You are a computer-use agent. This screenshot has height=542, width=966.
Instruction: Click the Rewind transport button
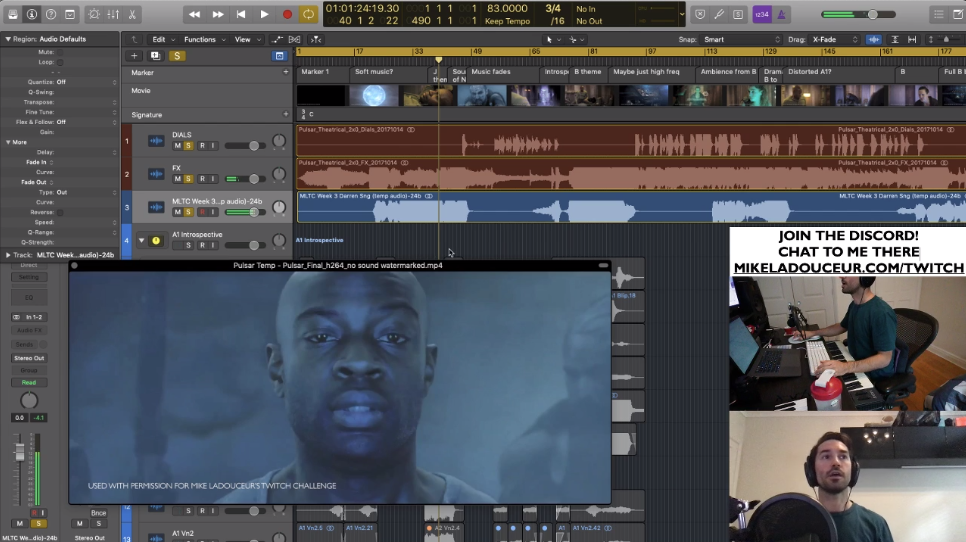(194, 14)
